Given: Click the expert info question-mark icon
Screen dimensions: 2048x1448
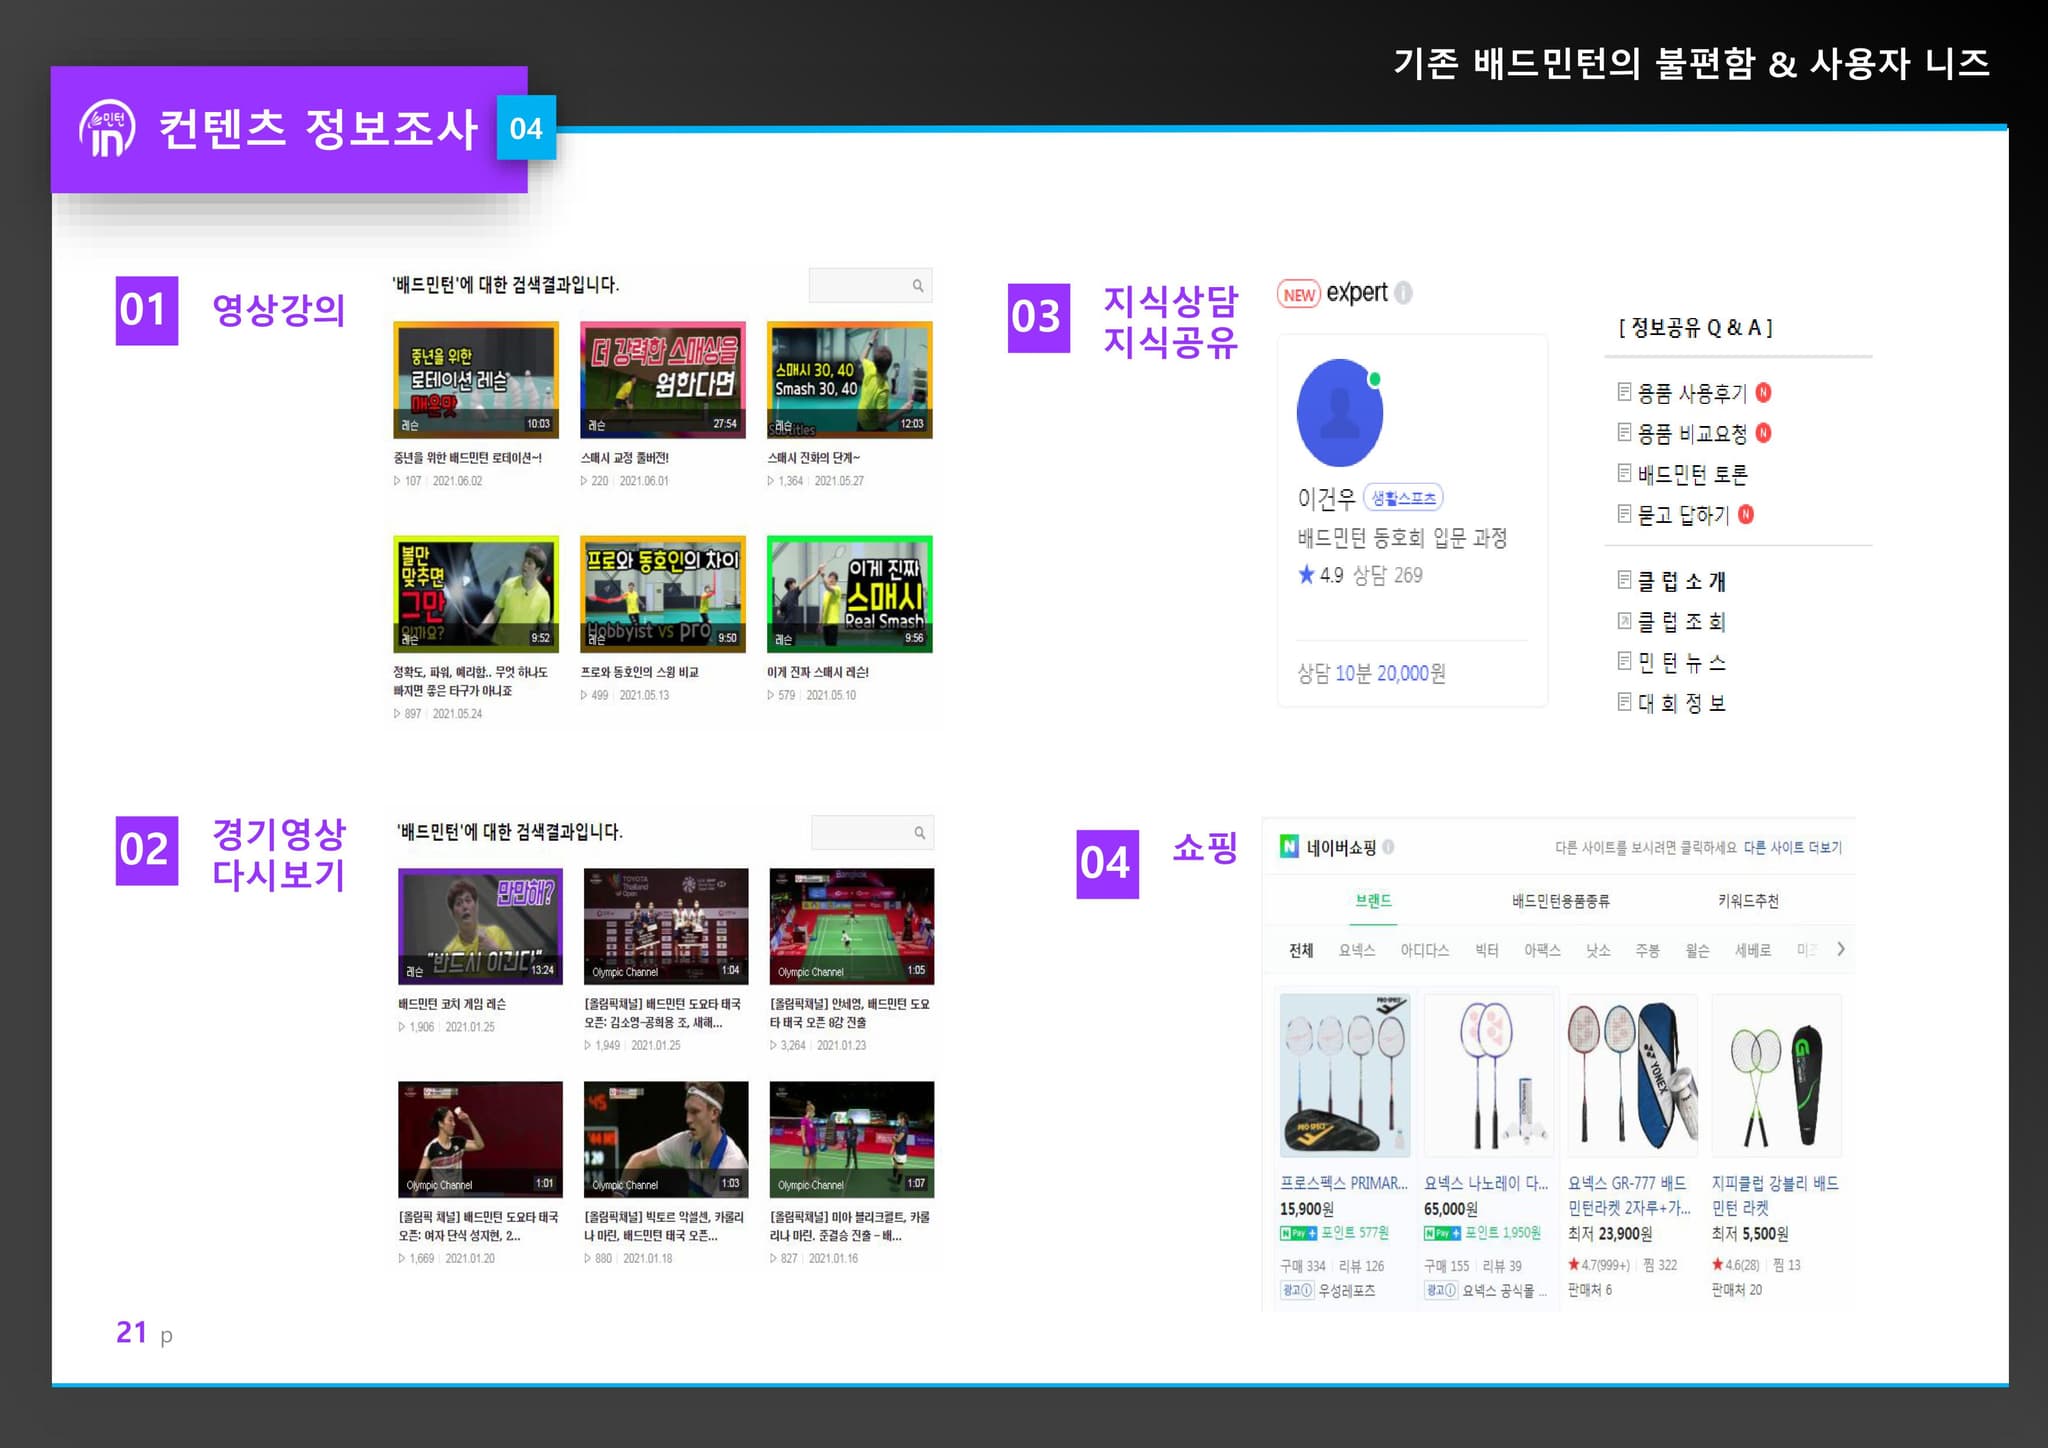Looking at the screenshot, I should [x=1403, y=293].
